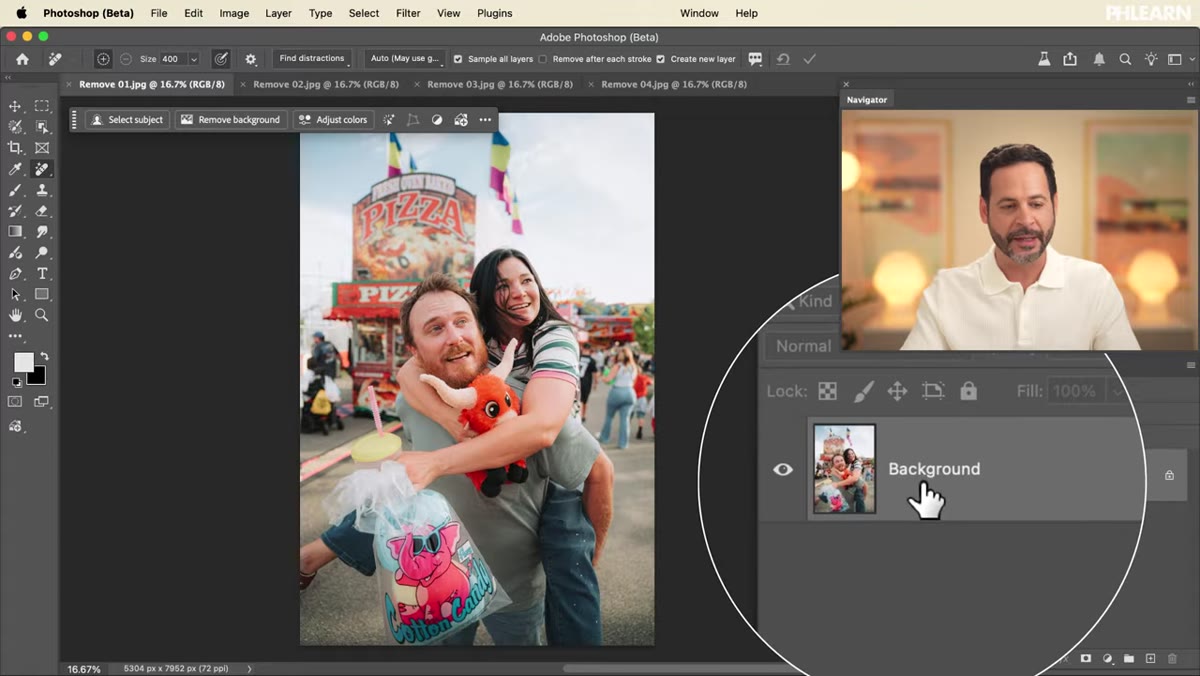Select the Zoom magnifier tool
This screenshot has height=676, width=1200.
[42, 316]
